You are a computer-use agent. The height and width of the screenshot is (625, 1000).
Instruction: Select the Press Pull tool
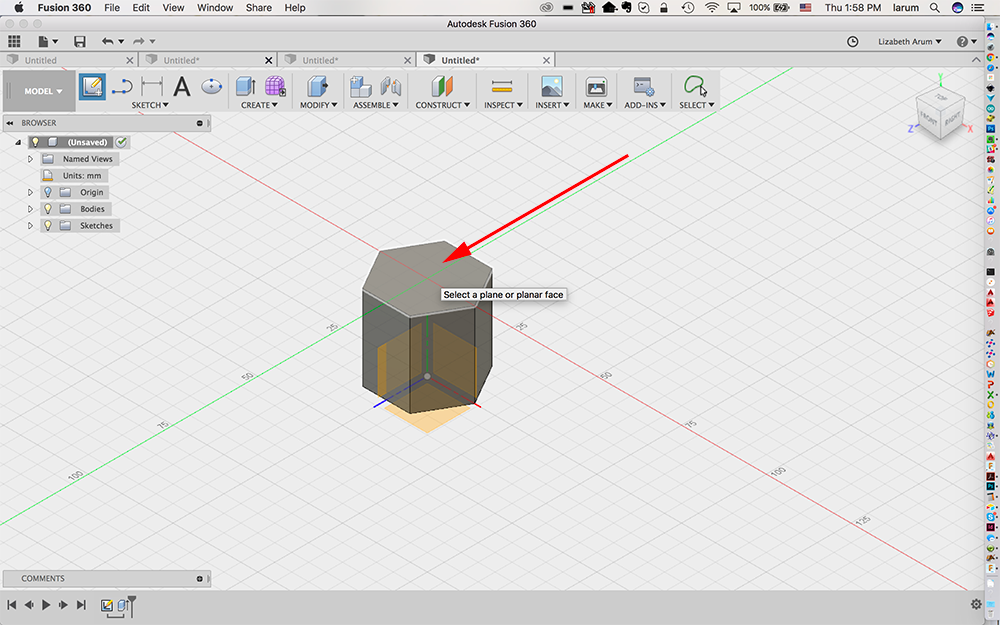click(x=317, y=87)
